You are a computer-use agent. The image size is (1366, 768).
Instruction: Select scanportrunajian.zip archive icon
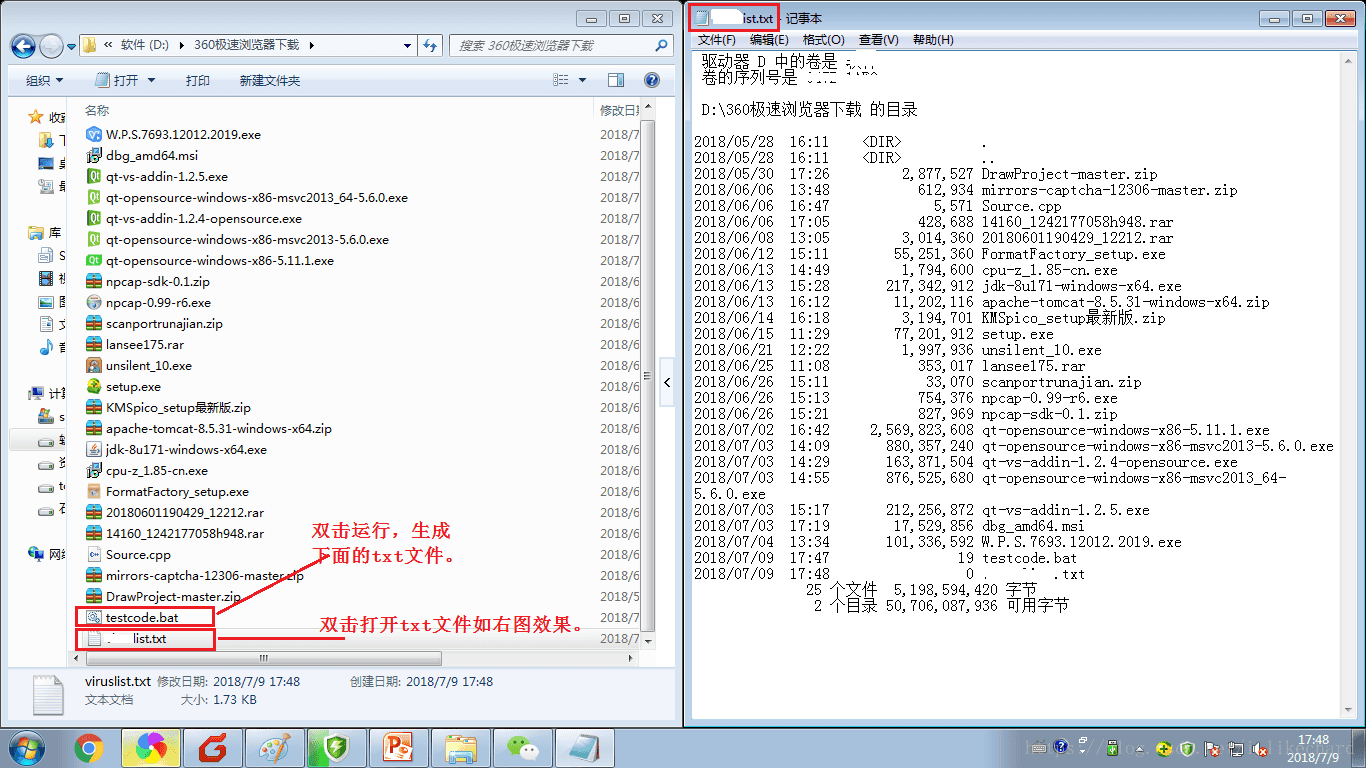pyautogui.click(x=95, y=323)
